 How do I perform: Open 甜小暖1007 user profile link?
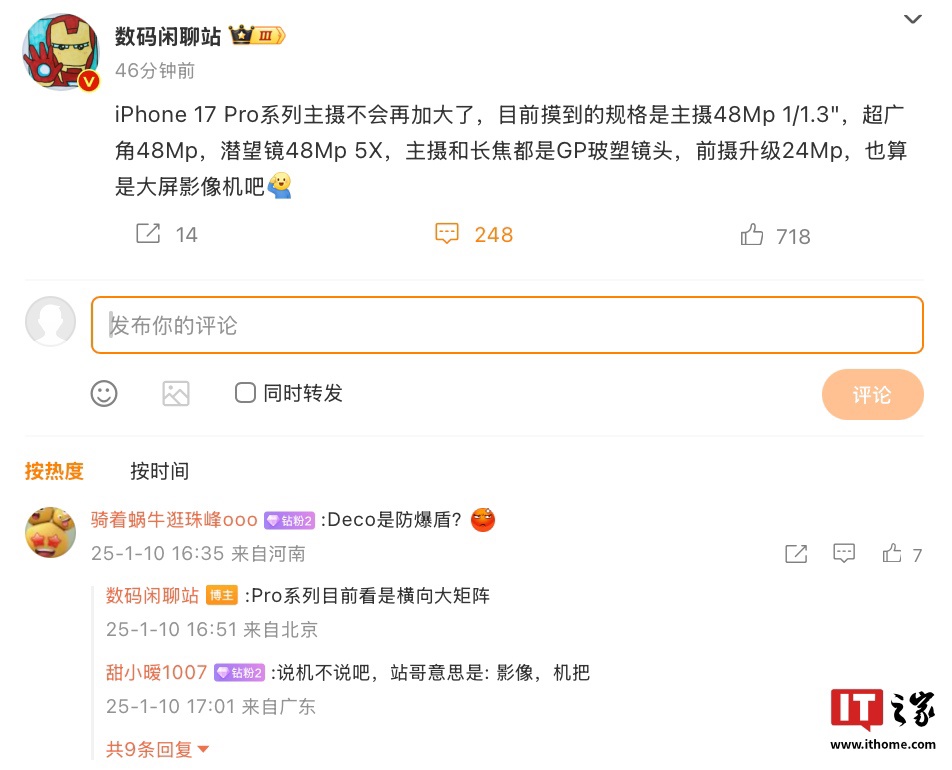coord(157,672)
